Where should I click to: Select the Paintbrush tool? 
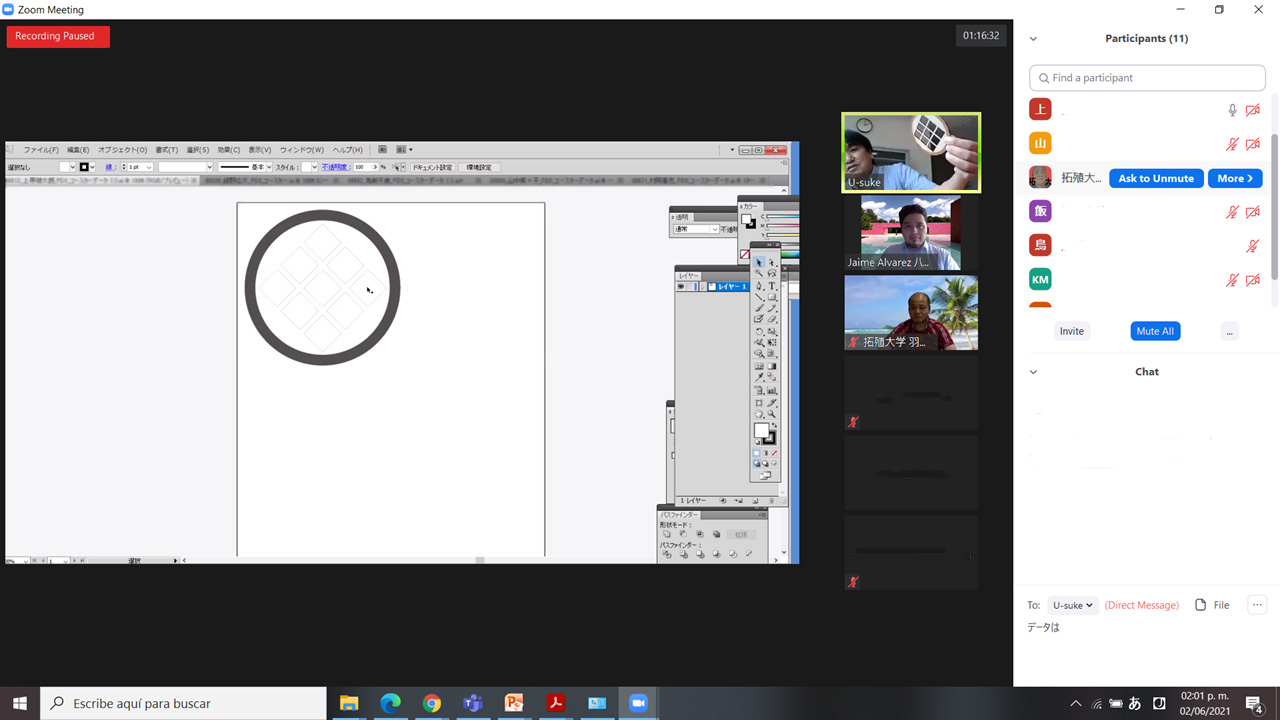(759, 308)
